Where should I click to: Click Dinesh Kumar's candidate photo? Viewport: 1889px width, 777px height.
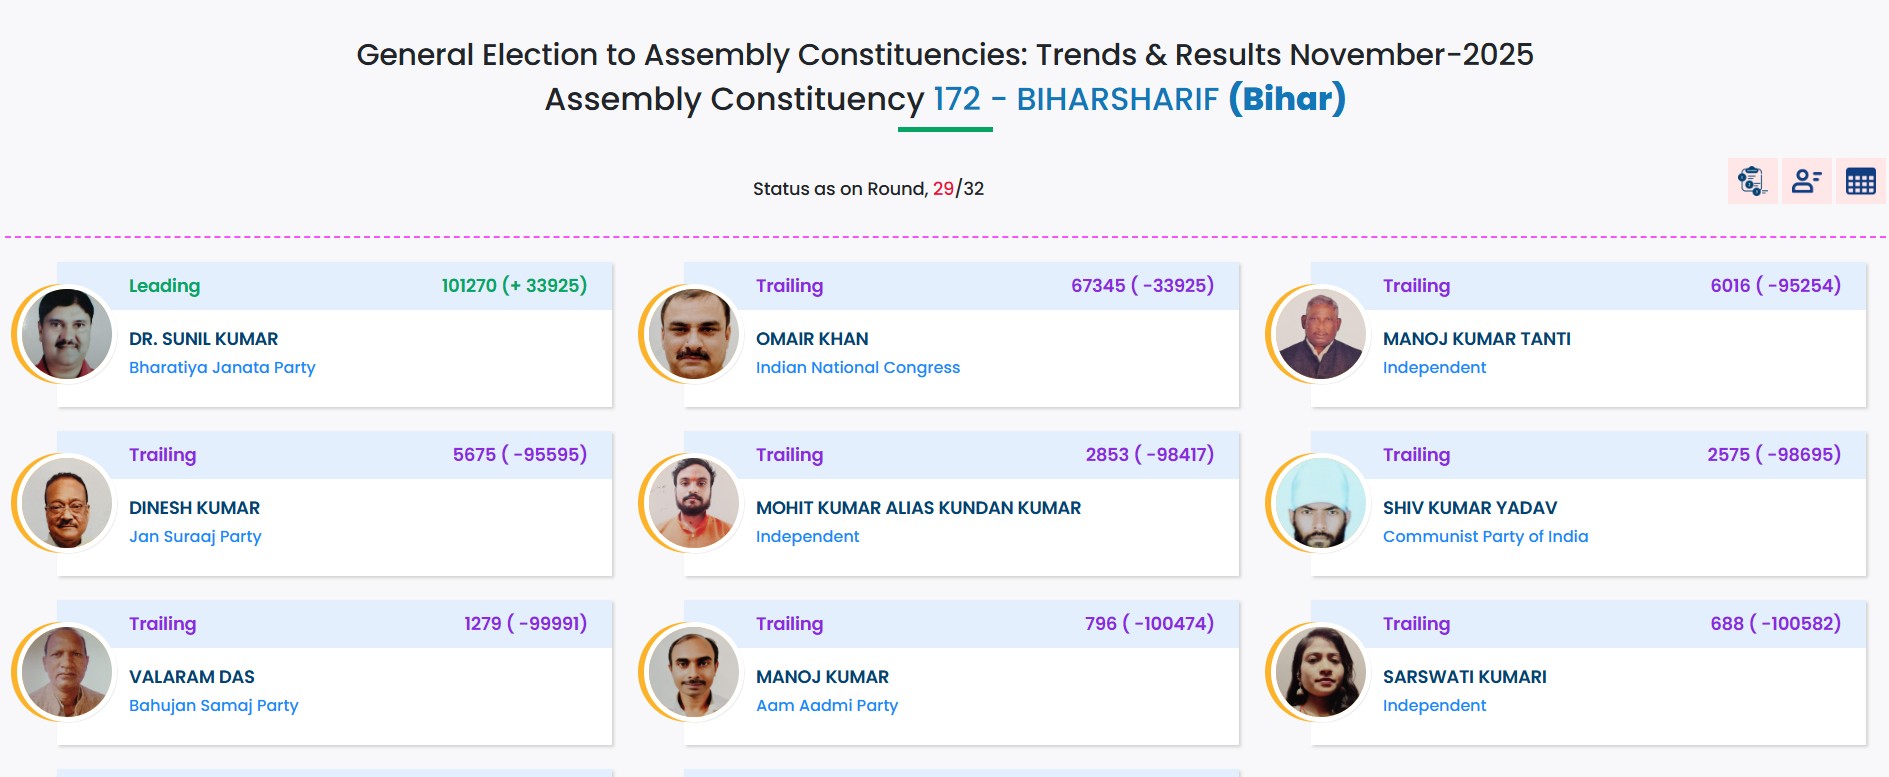[66, 503]
